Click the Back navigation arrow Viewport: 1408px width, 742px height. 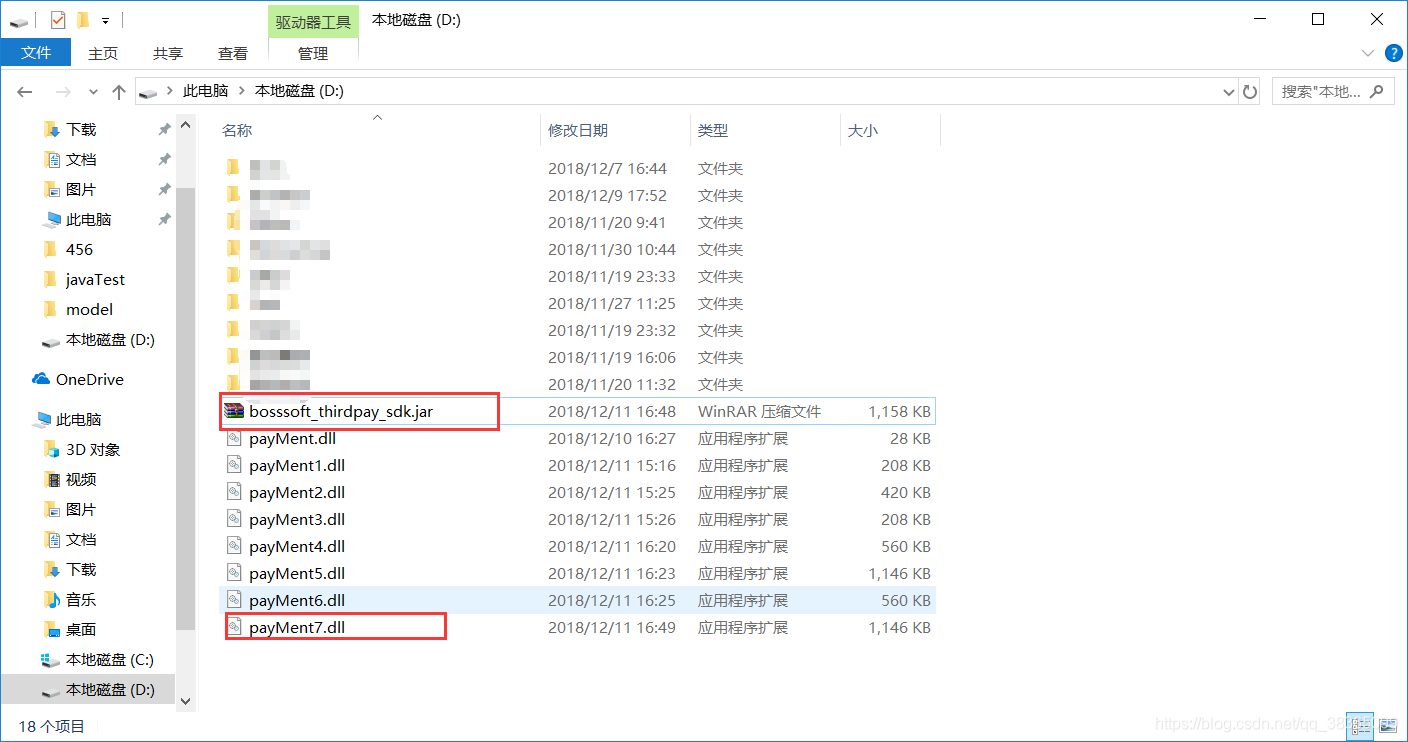pos(25,92)
